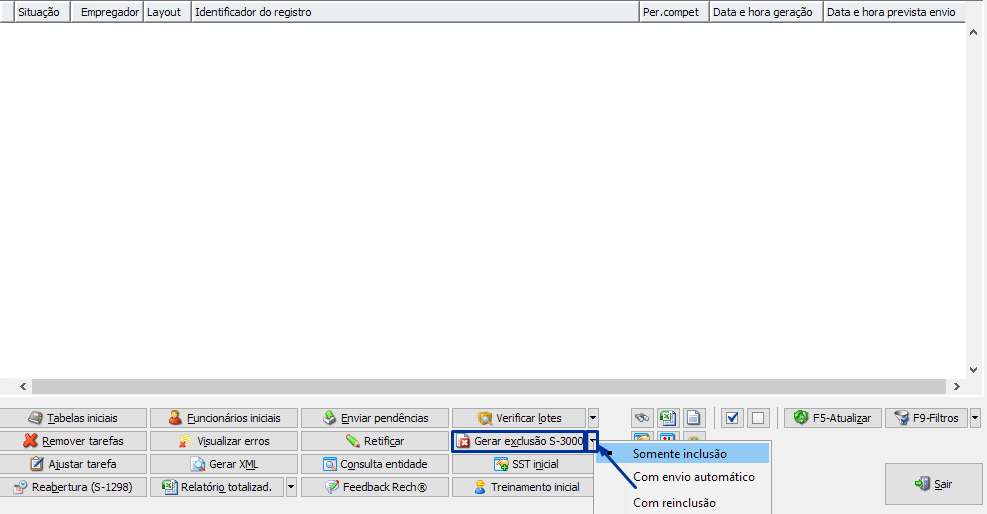
Task: Open Funcionários iniciais
Action: (224, 418)
